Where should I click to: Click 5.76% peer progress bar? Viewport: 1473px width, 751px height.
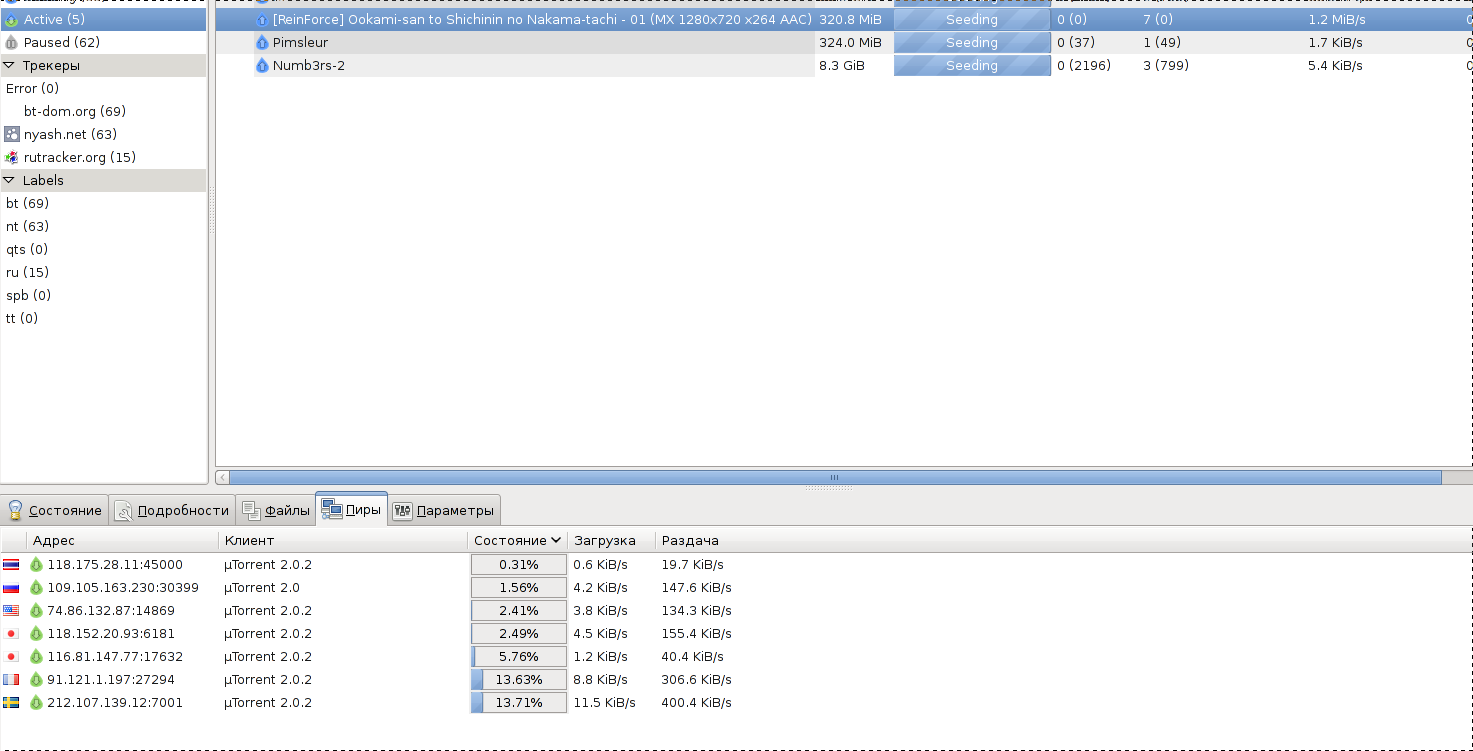(518, 656)
